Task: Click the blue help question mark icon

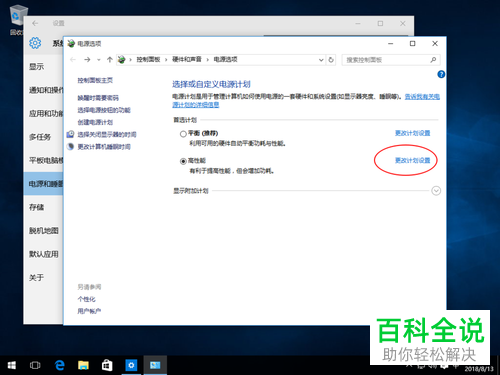Action: point(441,74)
